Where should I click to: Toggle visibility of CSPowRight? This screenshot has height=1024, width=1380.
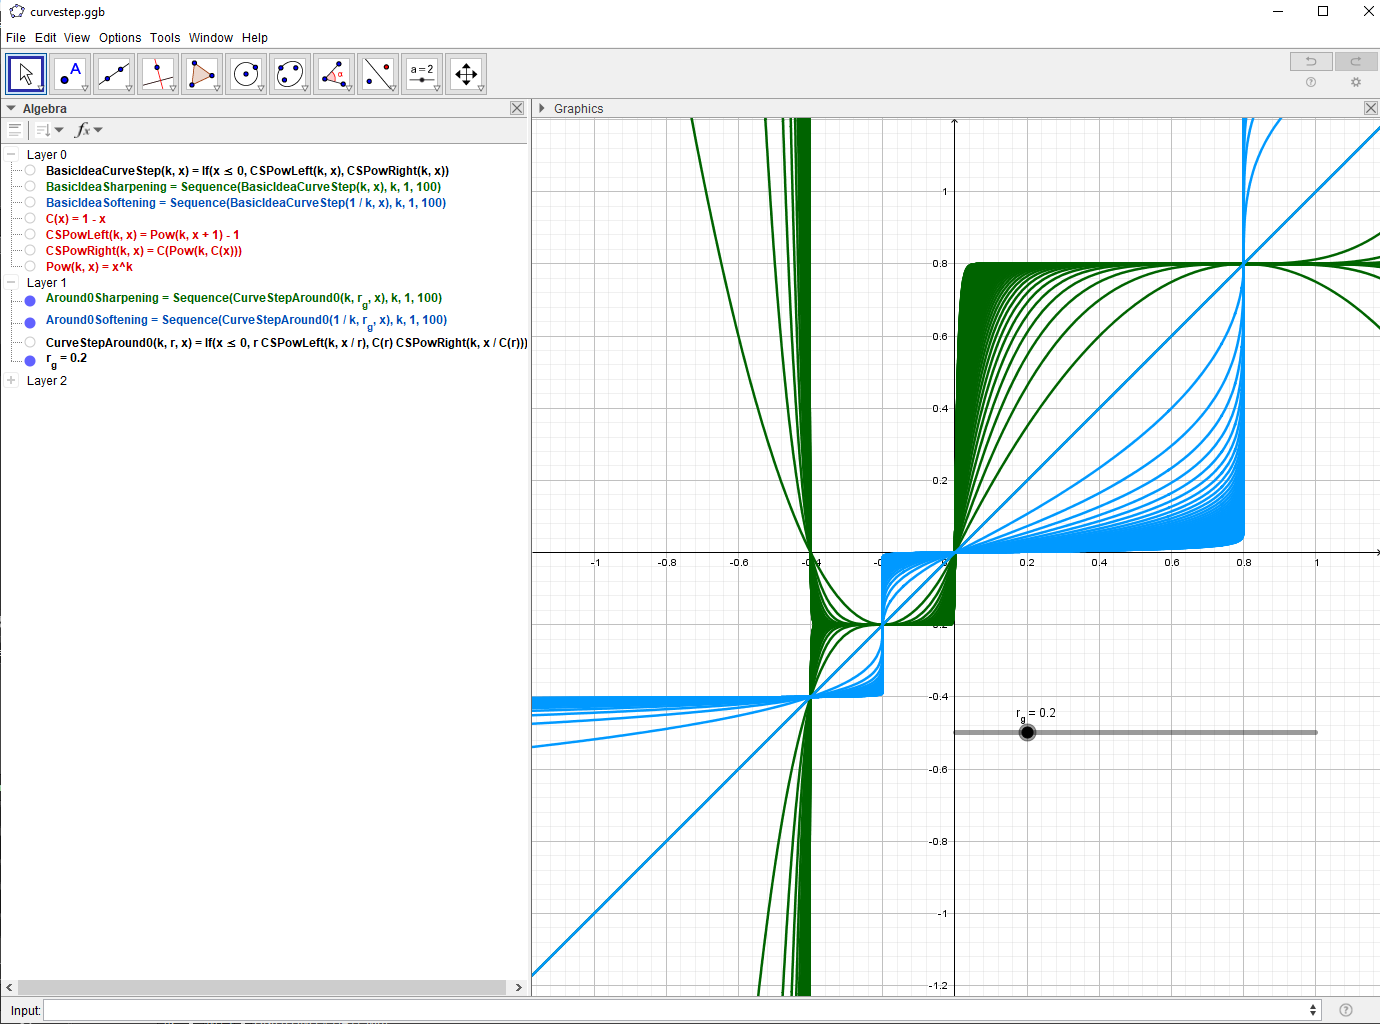[x=30, y=251]
